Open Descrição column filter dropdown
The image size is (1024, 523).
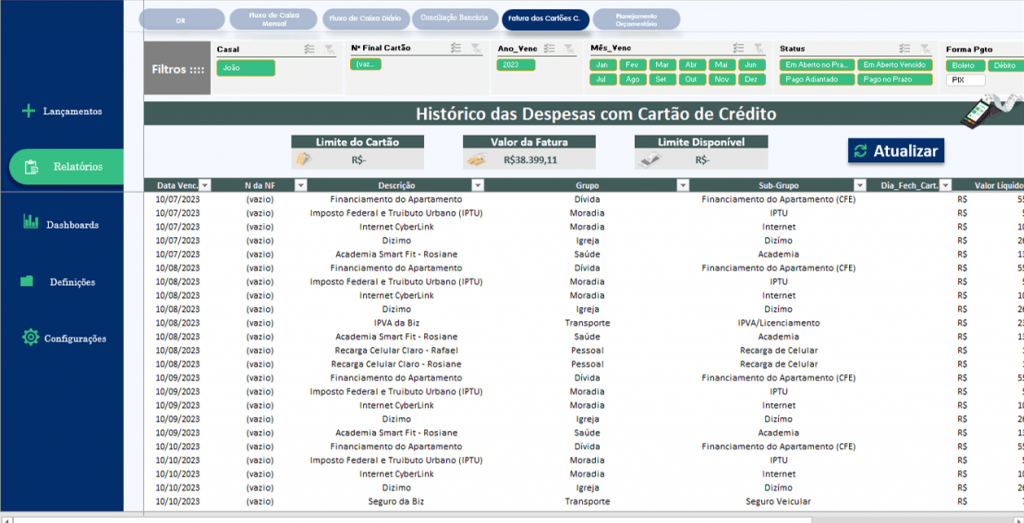click(478, 185)
